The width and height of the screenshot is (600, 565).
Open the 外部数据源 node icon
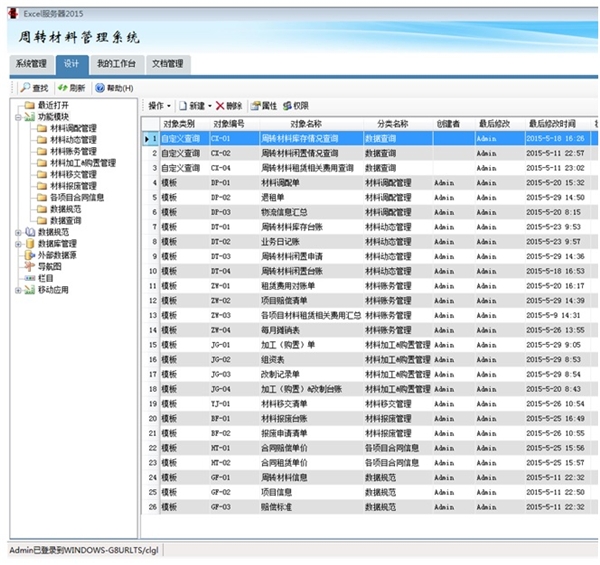(x=30, y=255)
